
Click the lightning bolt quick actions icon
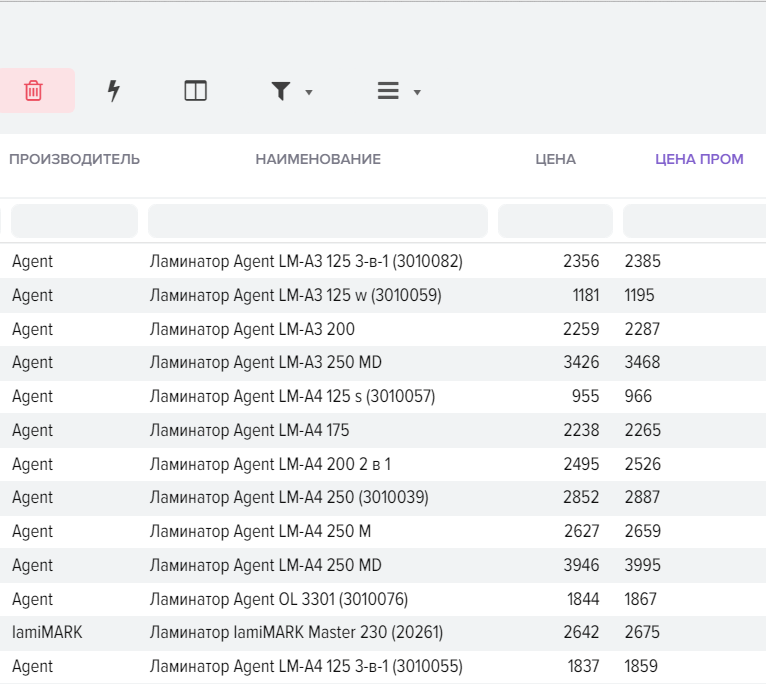[x=114, y=91]
